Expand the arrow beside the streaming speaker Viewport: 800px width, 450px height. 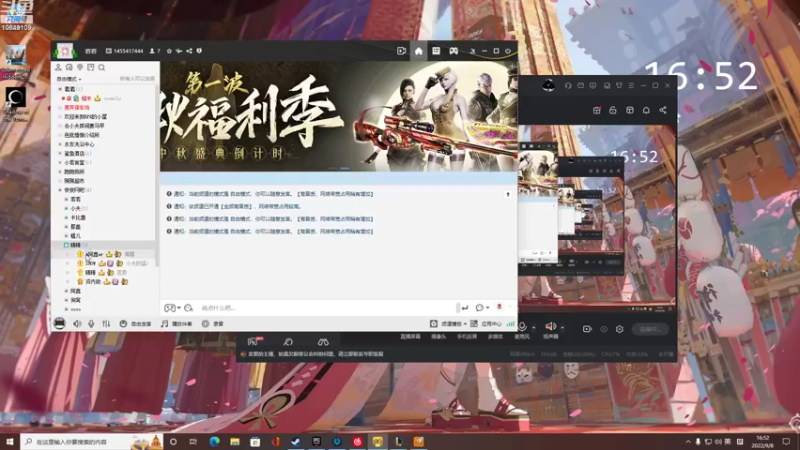(x=562, y=327)
